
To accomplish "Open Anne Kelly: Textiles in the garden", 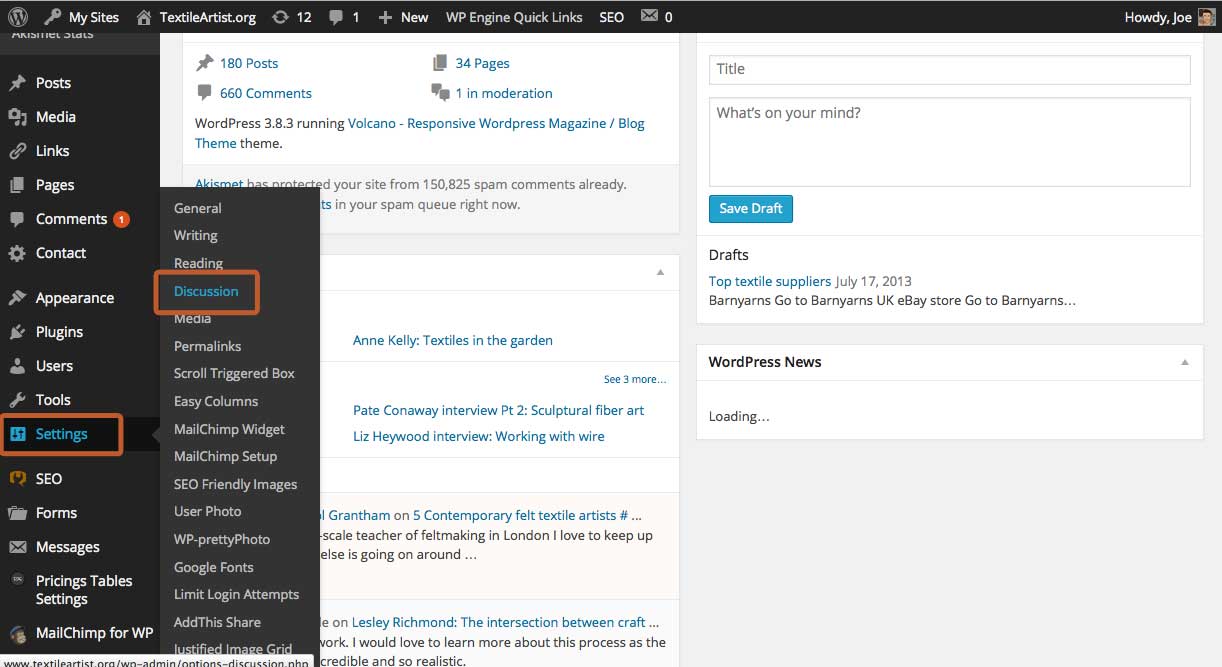I will click(x=453, y=340).
